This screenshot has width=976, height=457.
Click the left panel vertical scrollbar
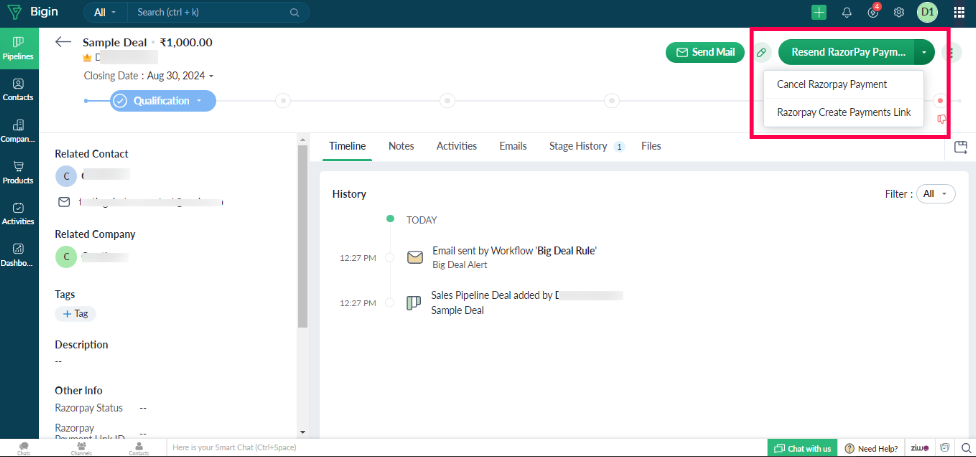coord(303,237)
